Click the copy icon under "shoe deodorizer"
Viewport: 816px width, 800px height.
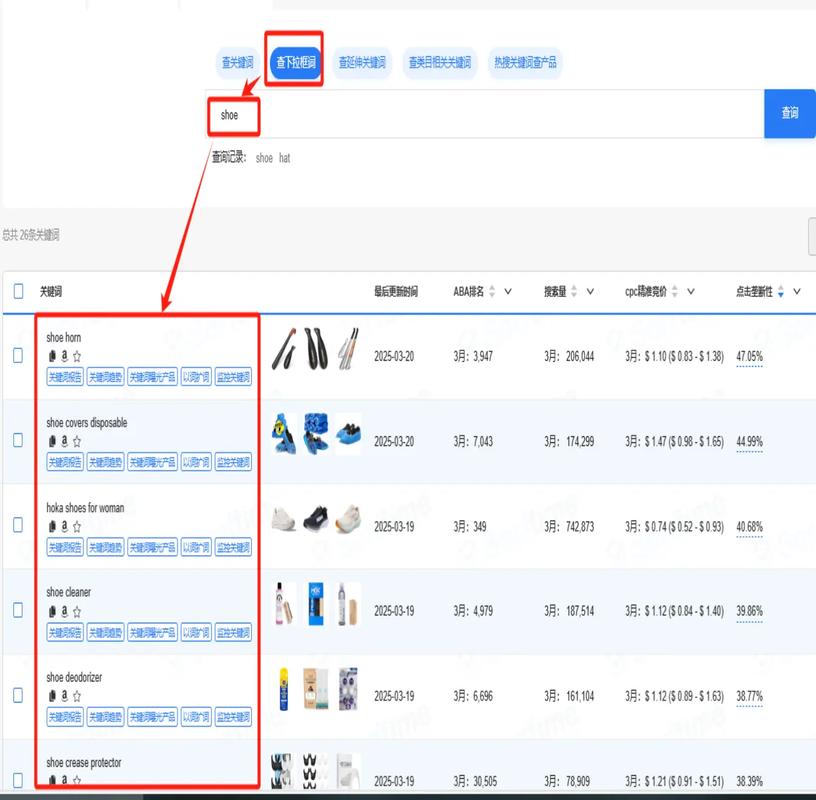(52, 695)
